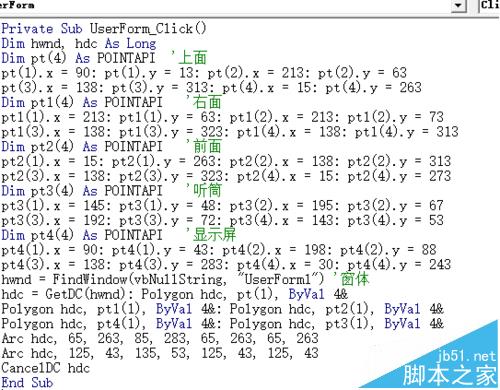Place cursor in line starting 'pt(1).x = 90'
500x390 pixels.
click(204, 73)
